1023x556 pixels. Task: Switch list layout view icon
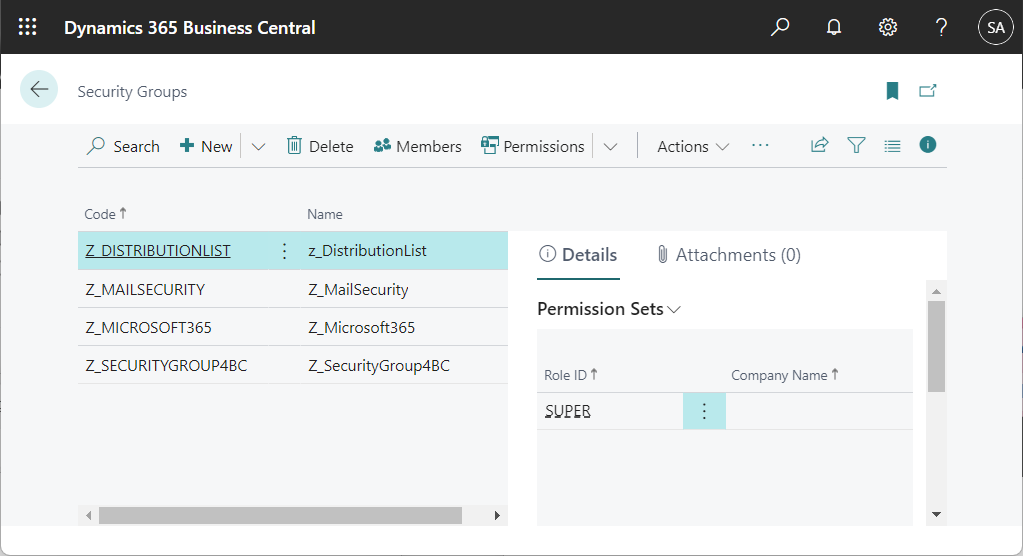coord(892,145)
